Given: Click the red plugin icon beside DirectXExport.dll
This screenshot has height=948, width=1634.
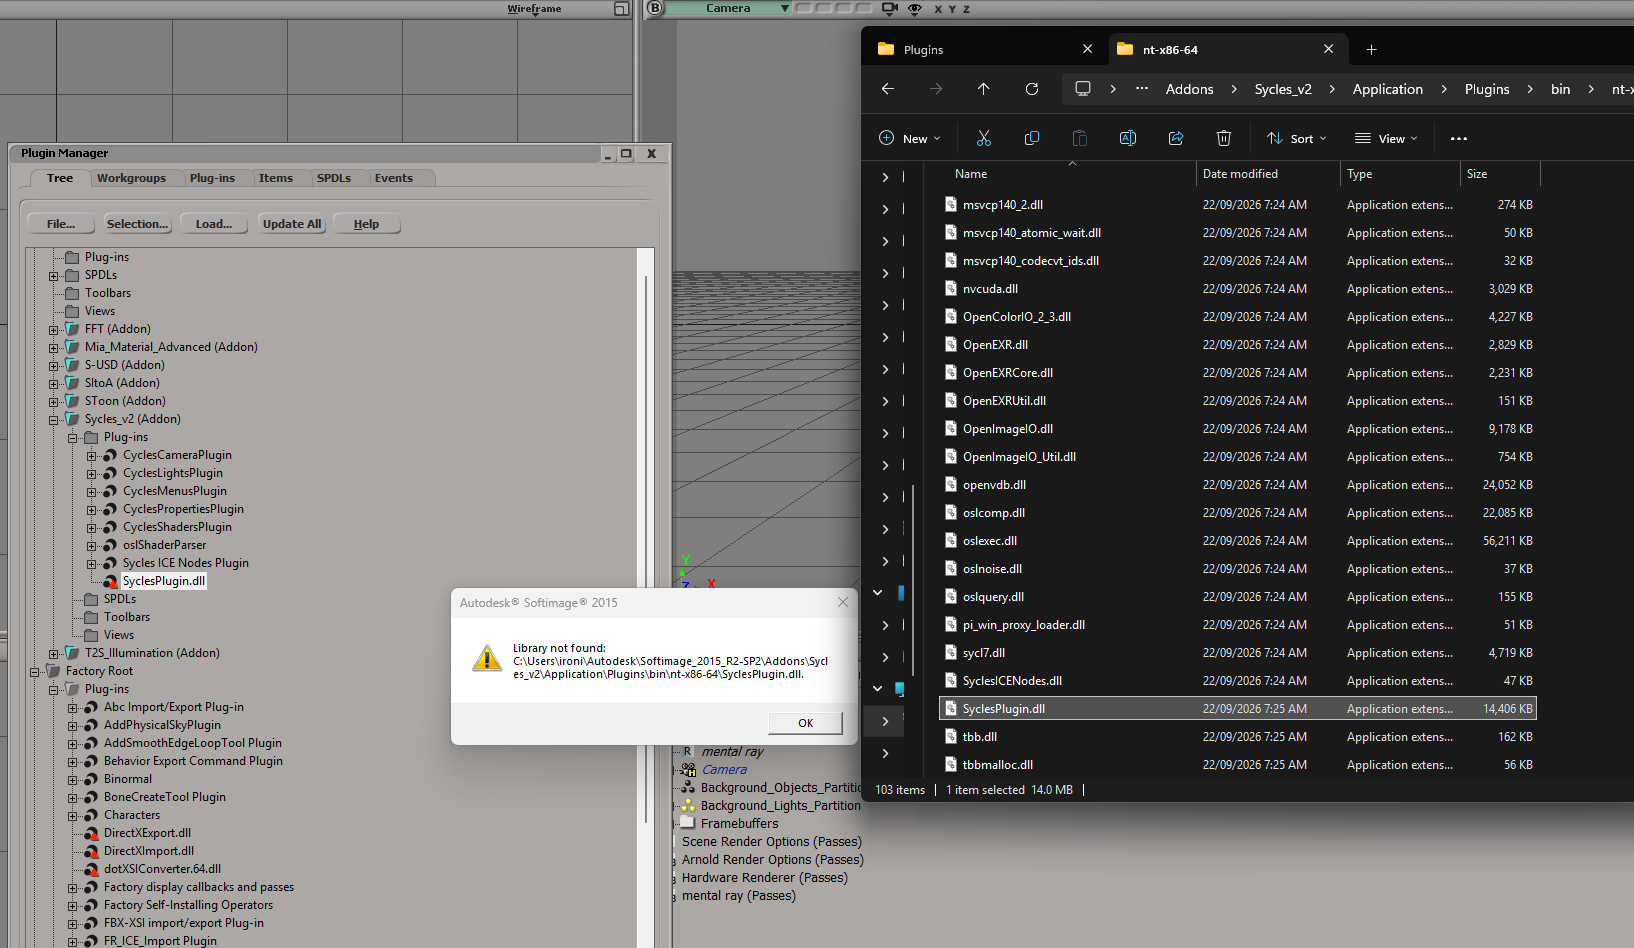Looking at the screenshot, I should pos(91,833).
